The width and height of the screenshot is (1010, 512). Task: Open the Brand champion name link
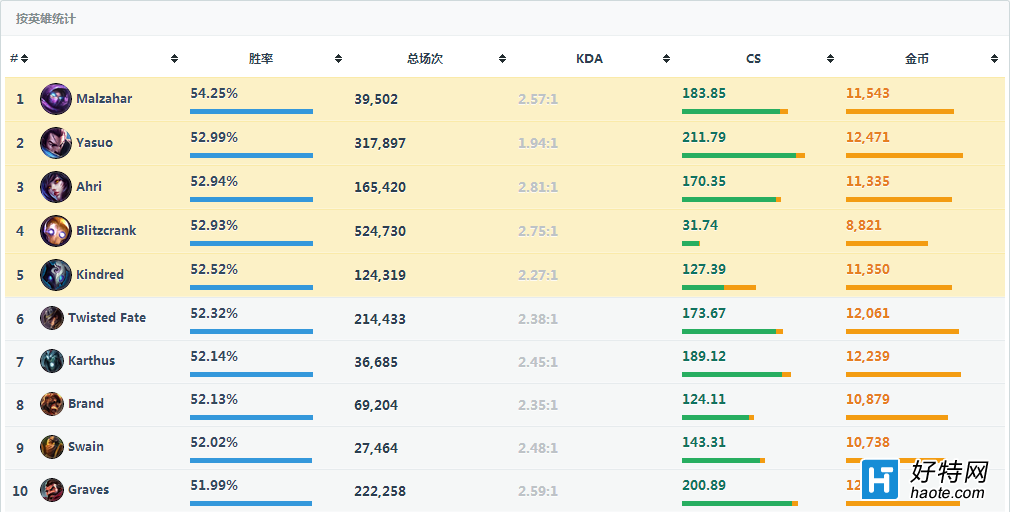coord(86,404)
